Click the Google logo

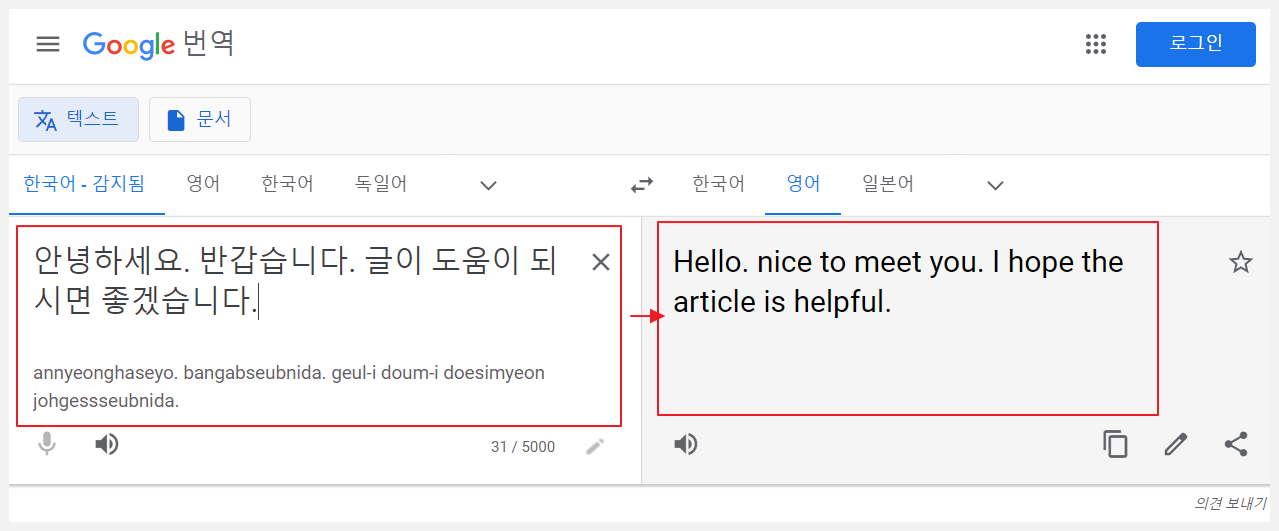point(129,45)
